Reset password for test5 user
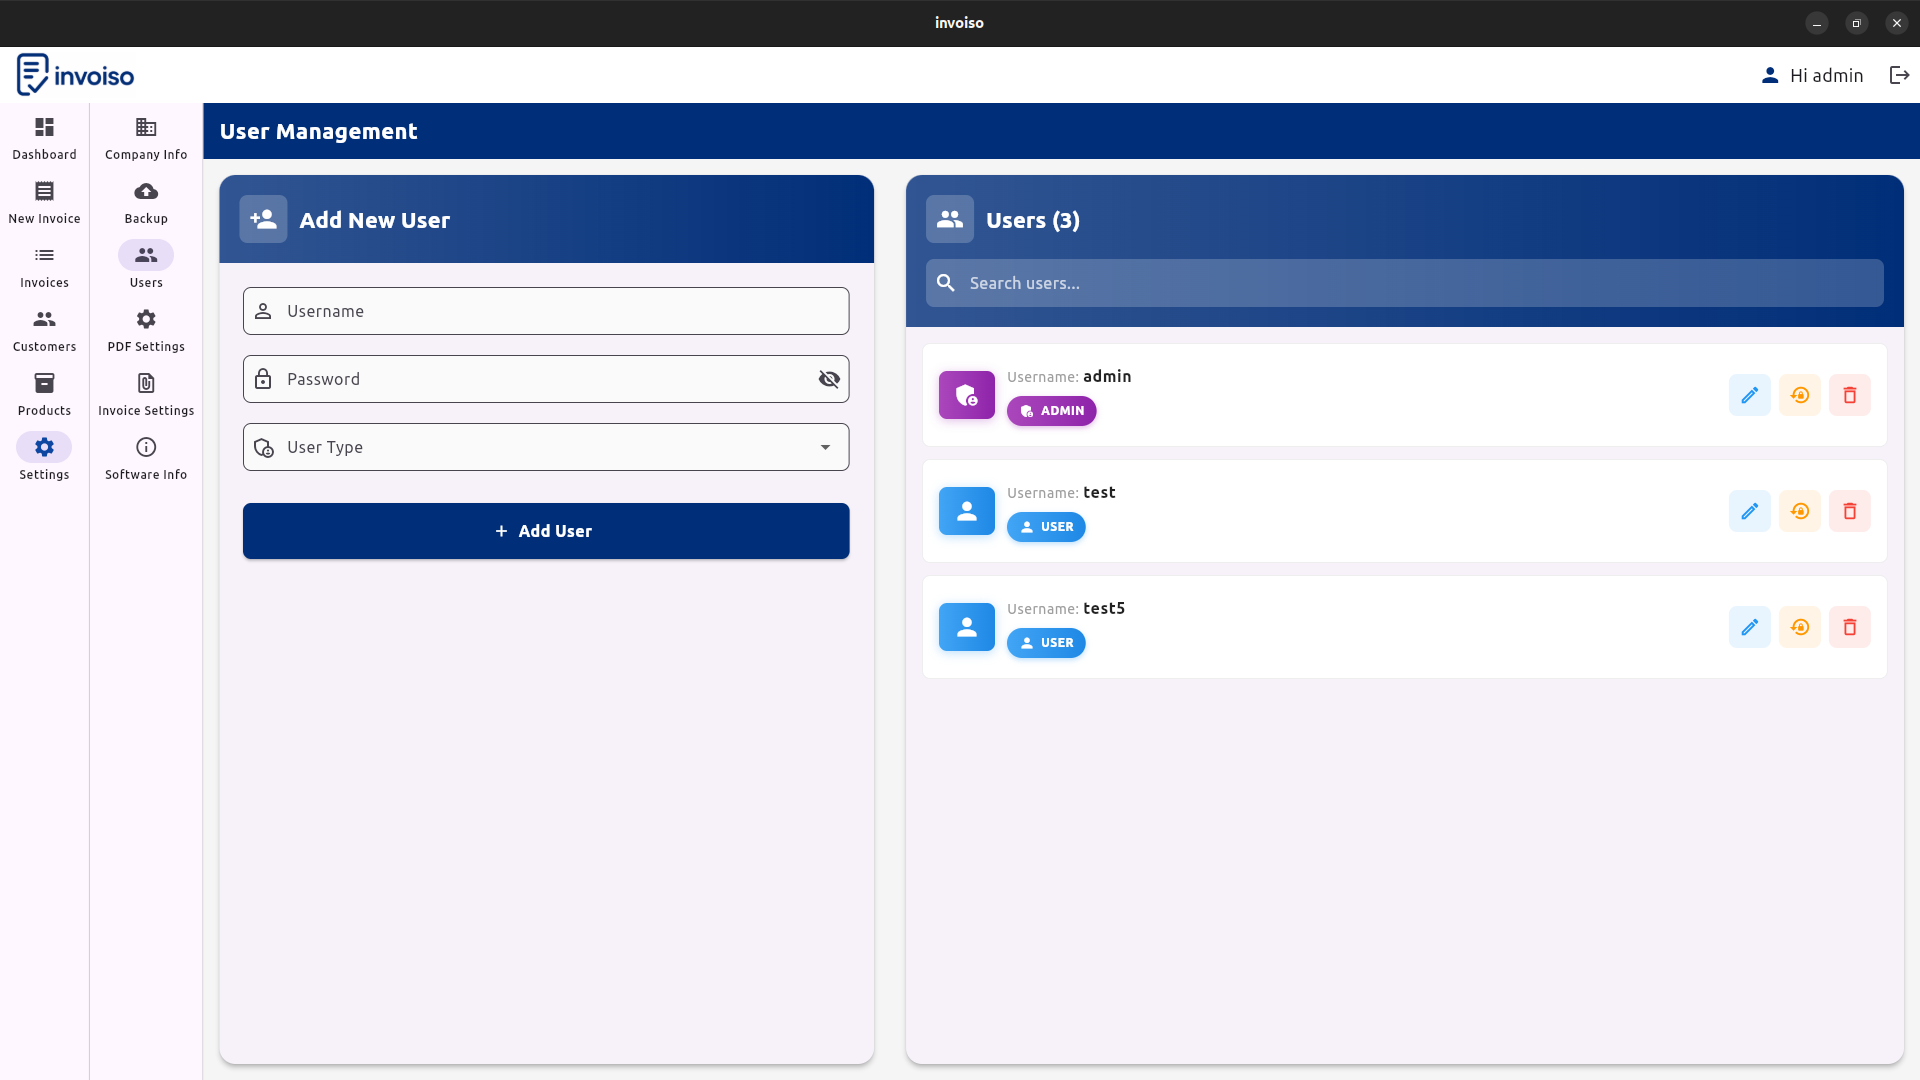Viewport: 1920px width, 1080px height. tap(1799, 627)
